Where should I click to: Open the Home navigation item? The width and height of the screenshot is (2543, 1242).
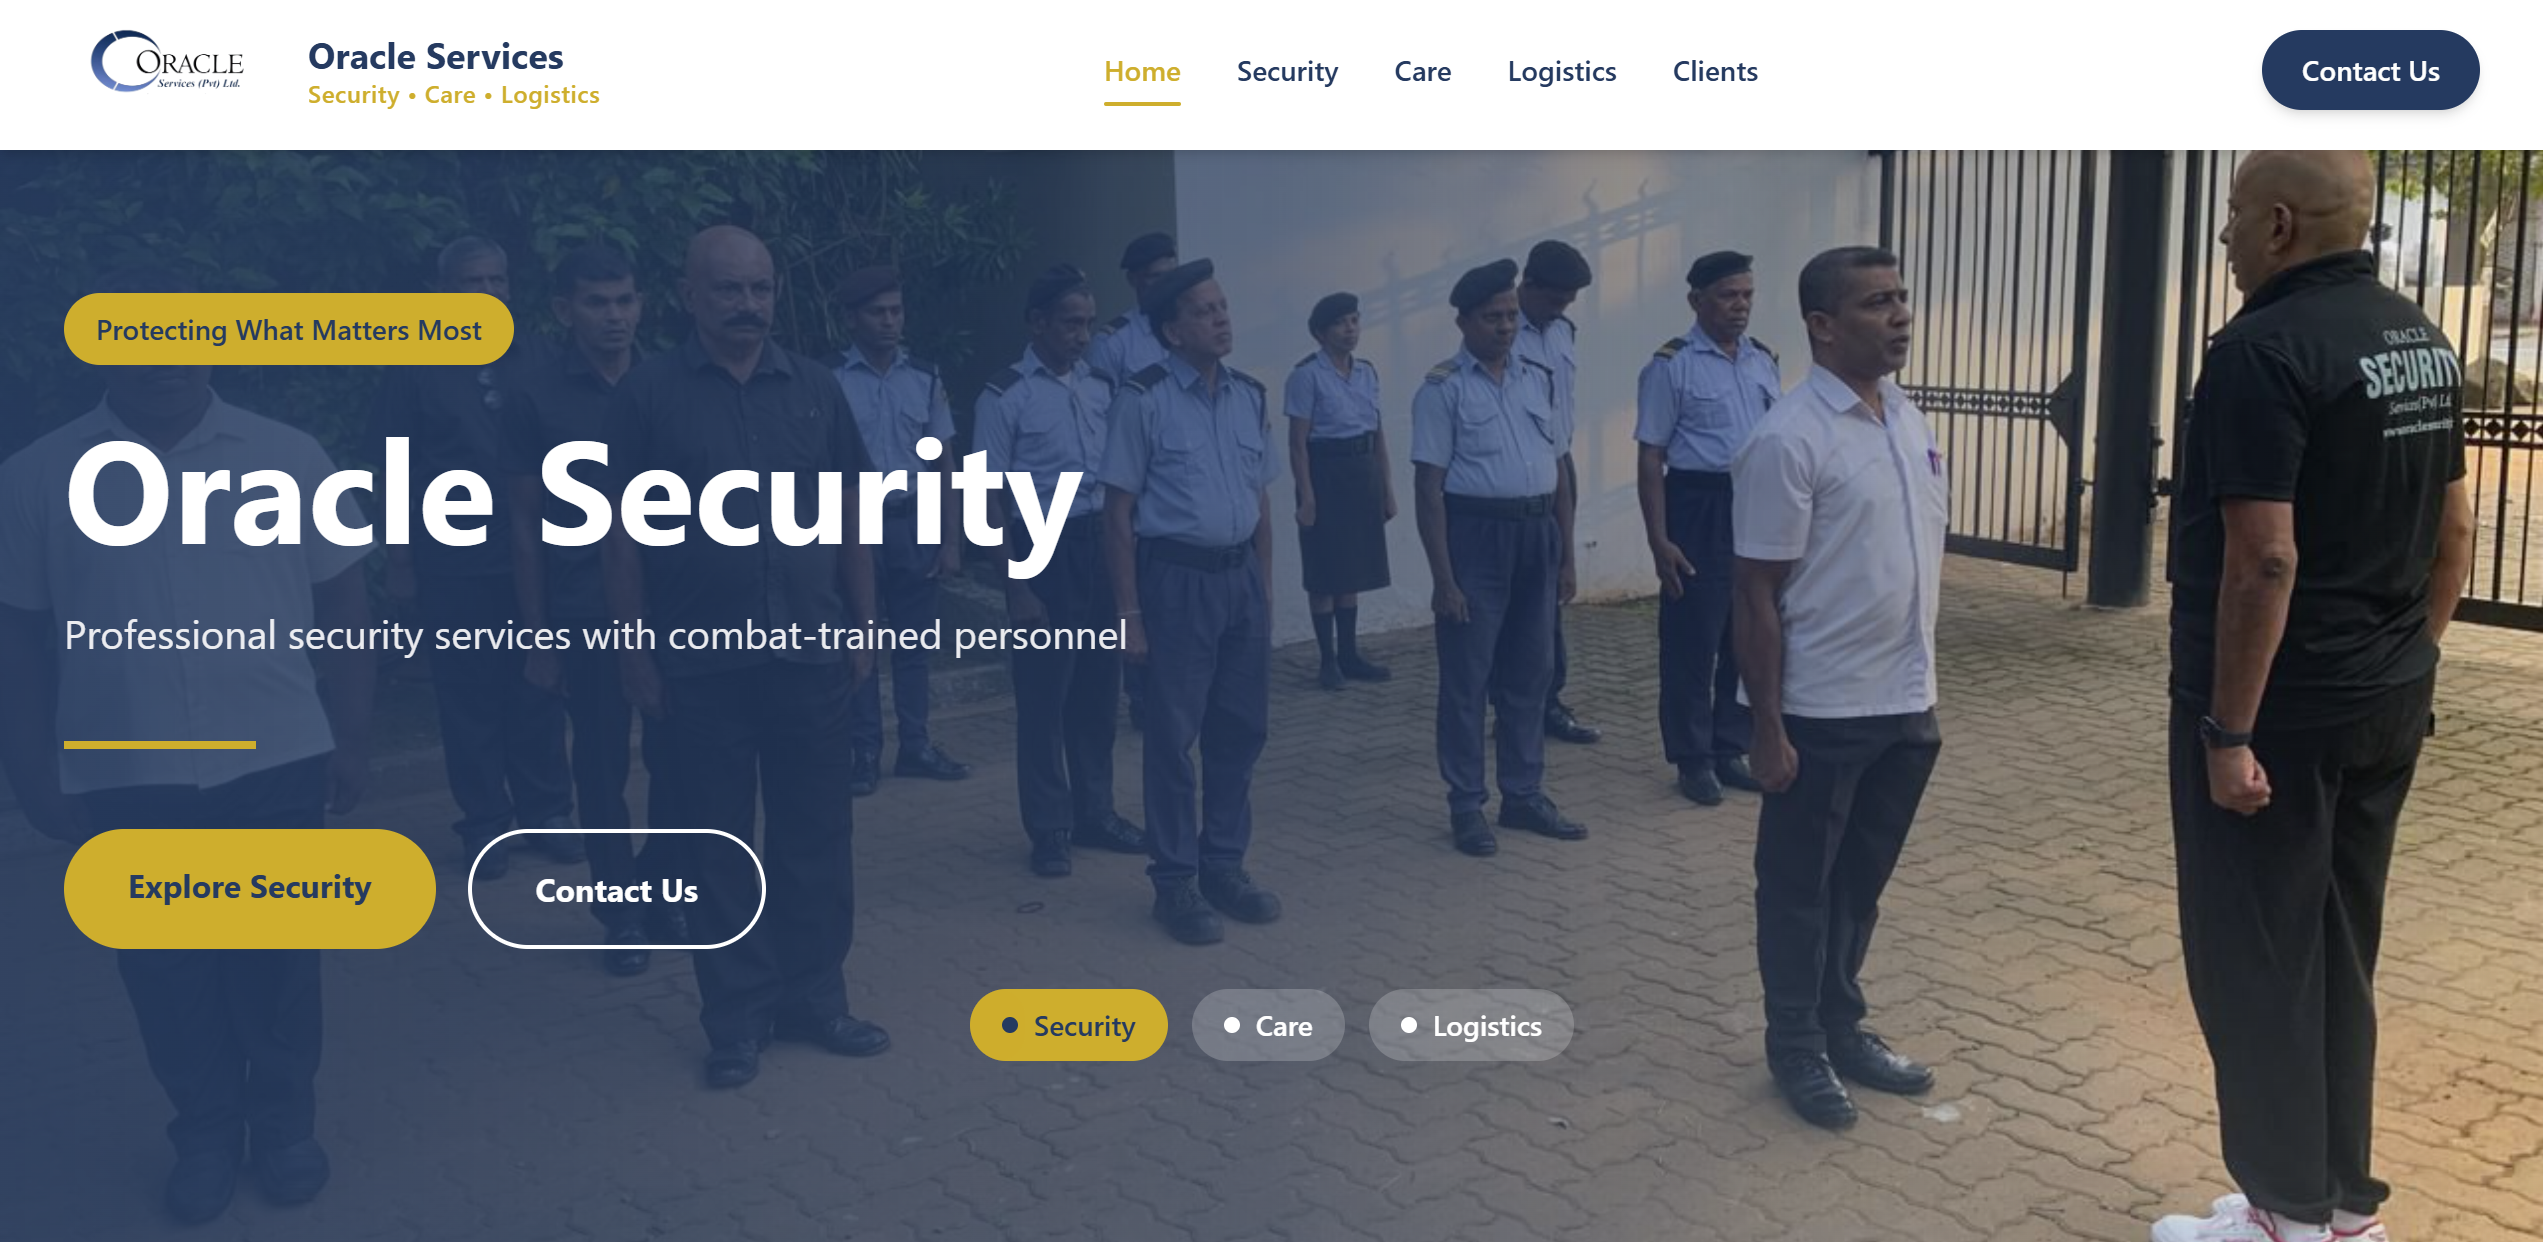[1142, 72]
